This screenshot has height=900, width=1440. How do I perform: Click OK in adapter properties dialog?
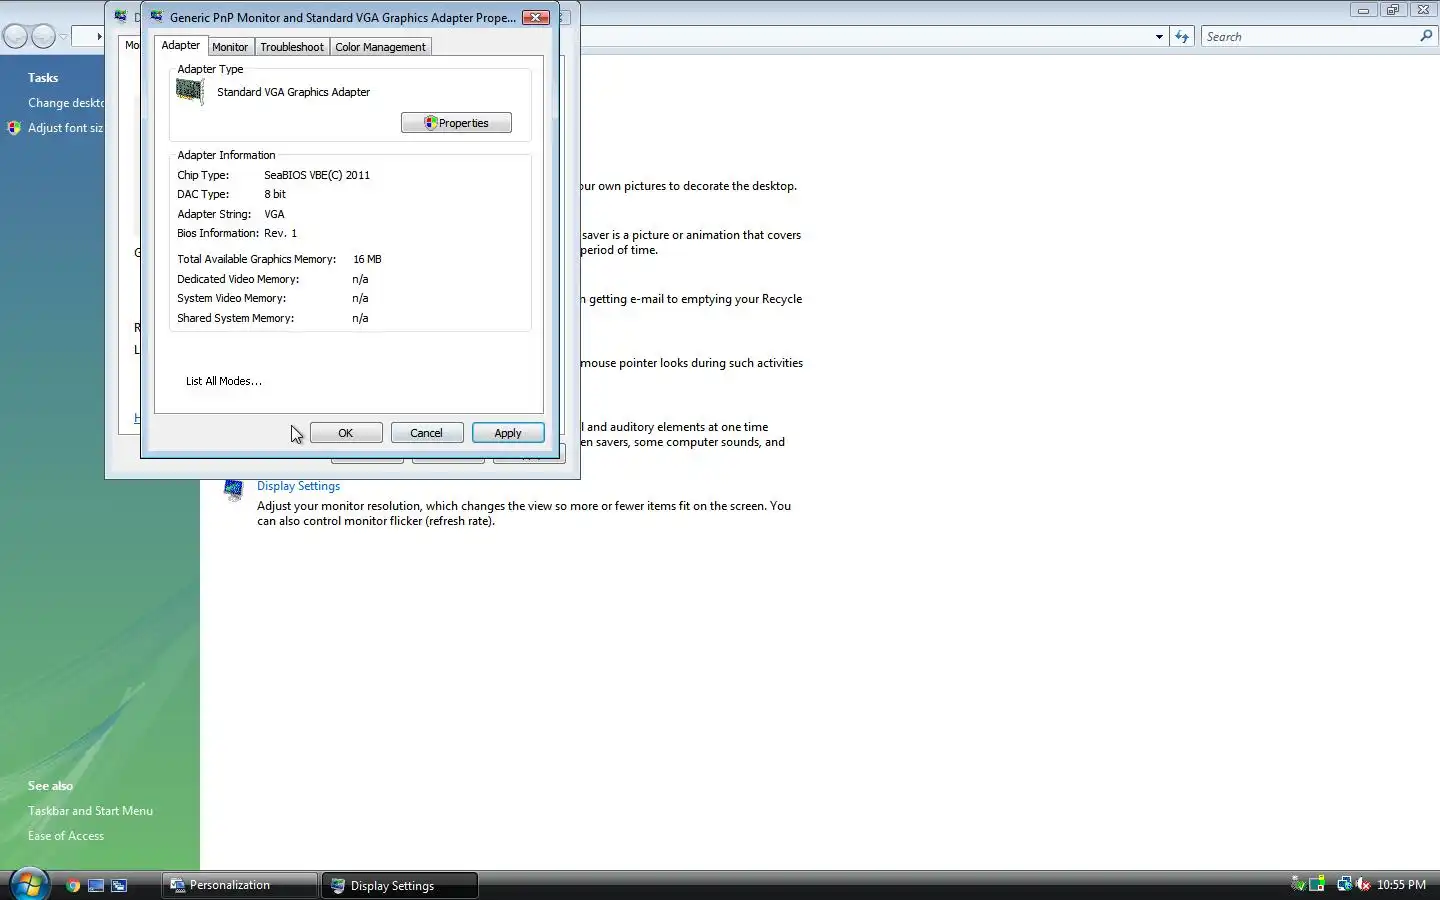346,433
